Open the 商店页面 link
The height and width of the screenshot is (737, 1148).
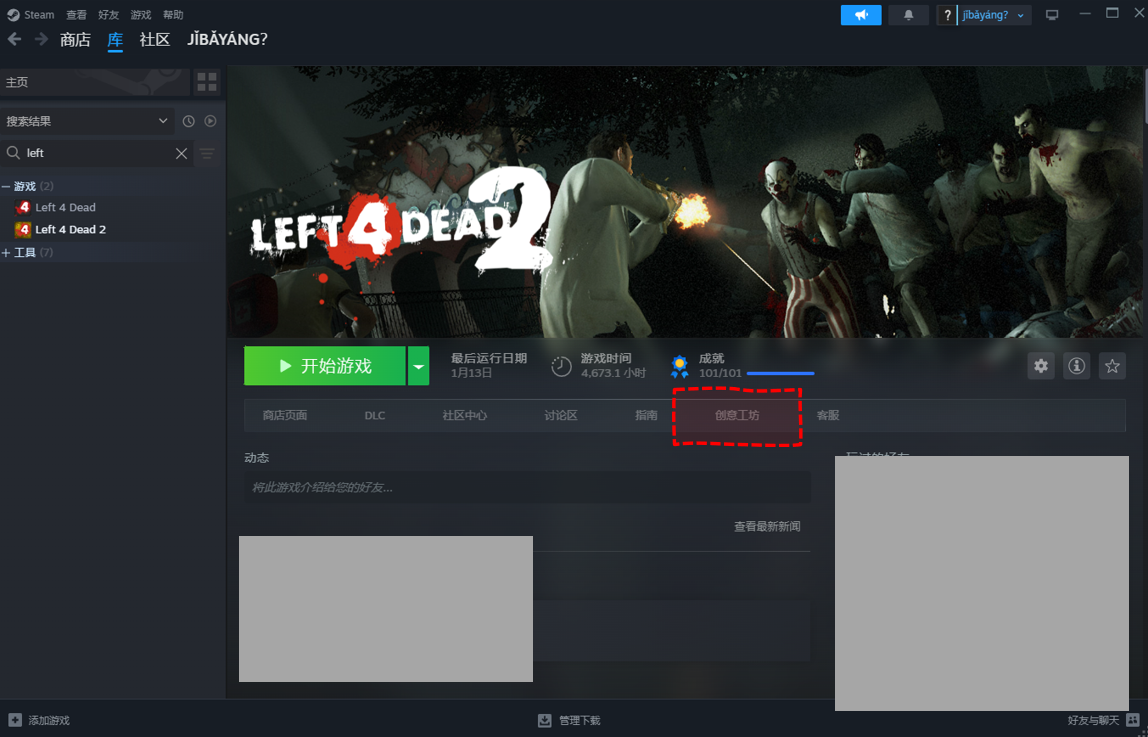(285, 415)
